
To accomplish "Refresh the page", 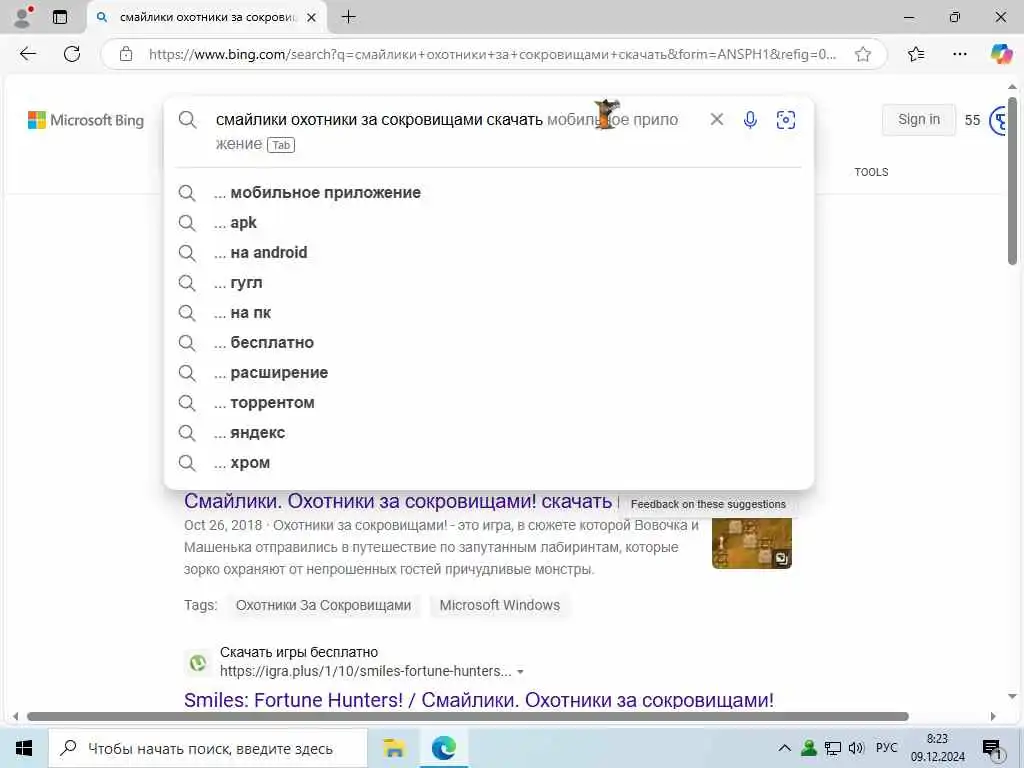I will 72,54.
